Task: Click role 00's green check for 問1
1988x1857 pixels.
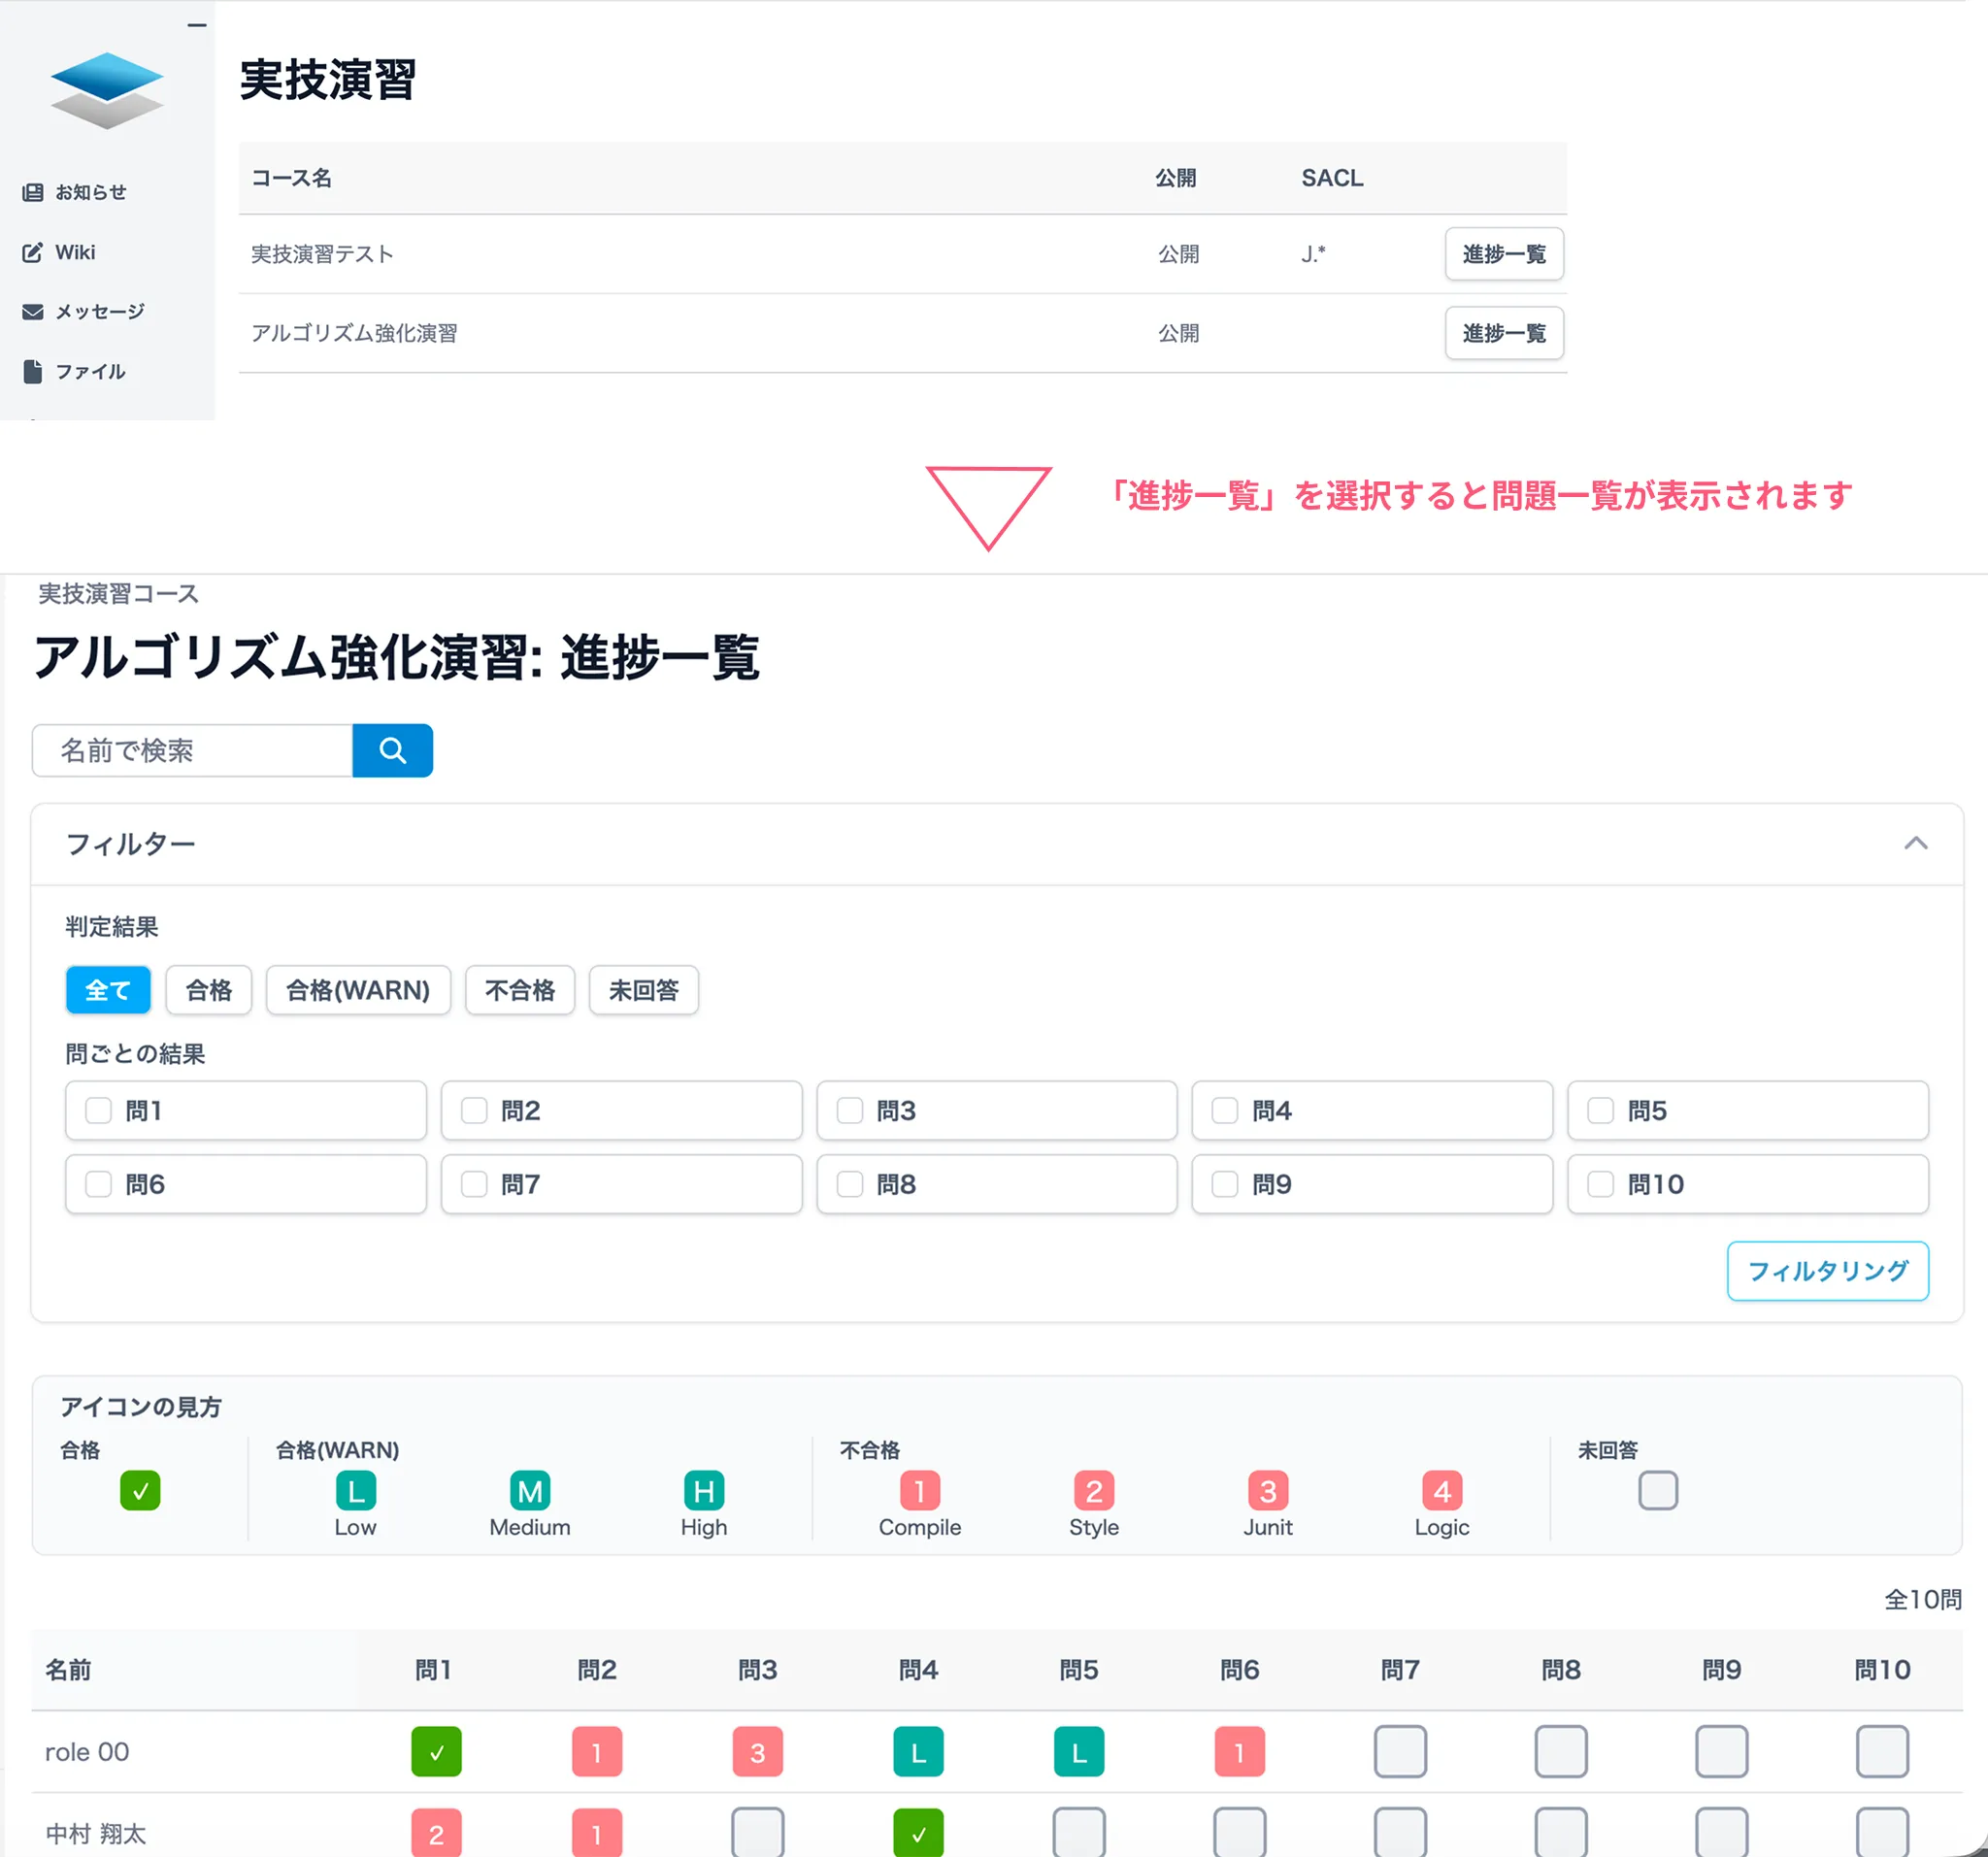Action: [436, 1751]
